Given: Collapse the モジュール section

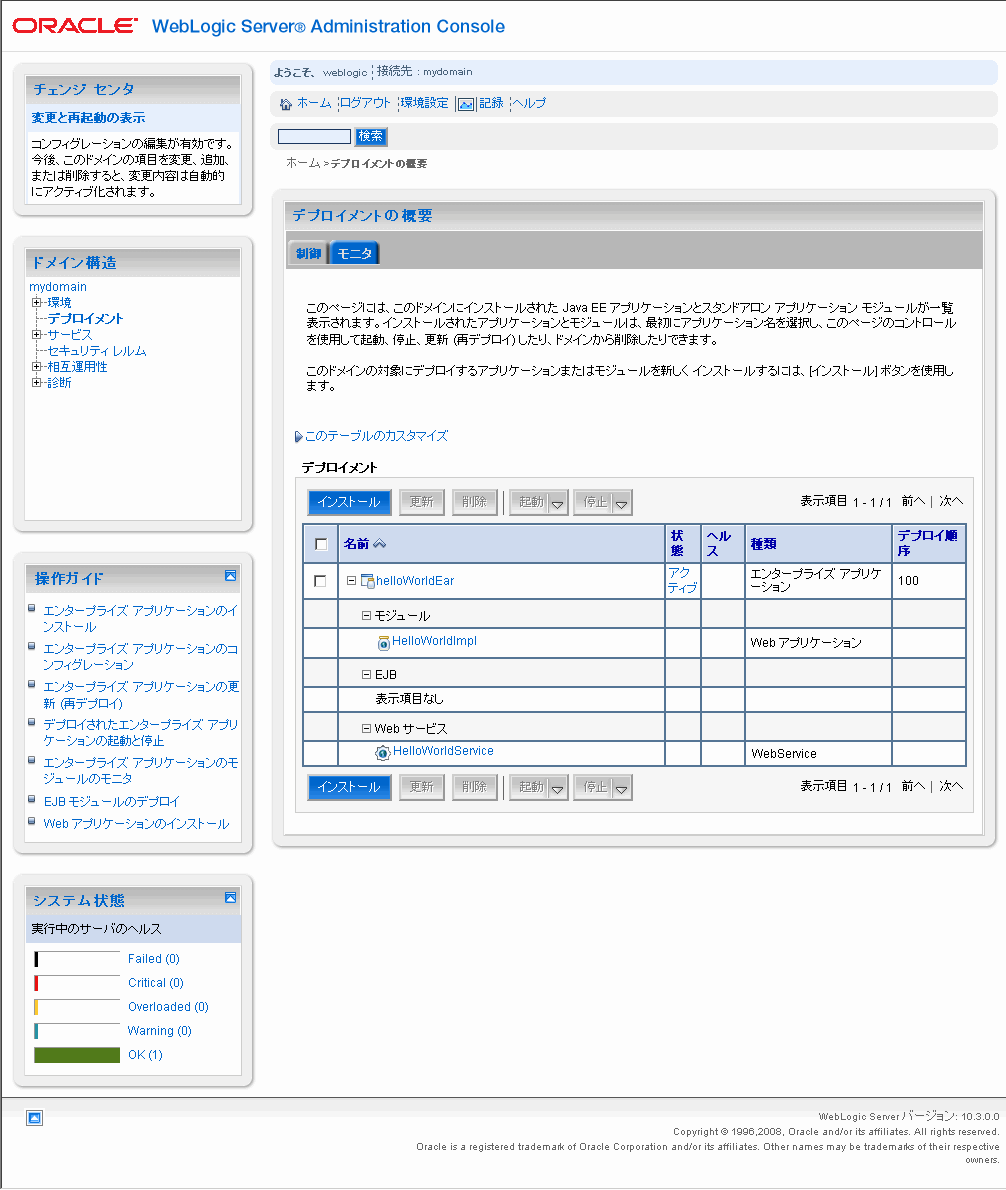Looking at the screenshot, I should point(366,615).
